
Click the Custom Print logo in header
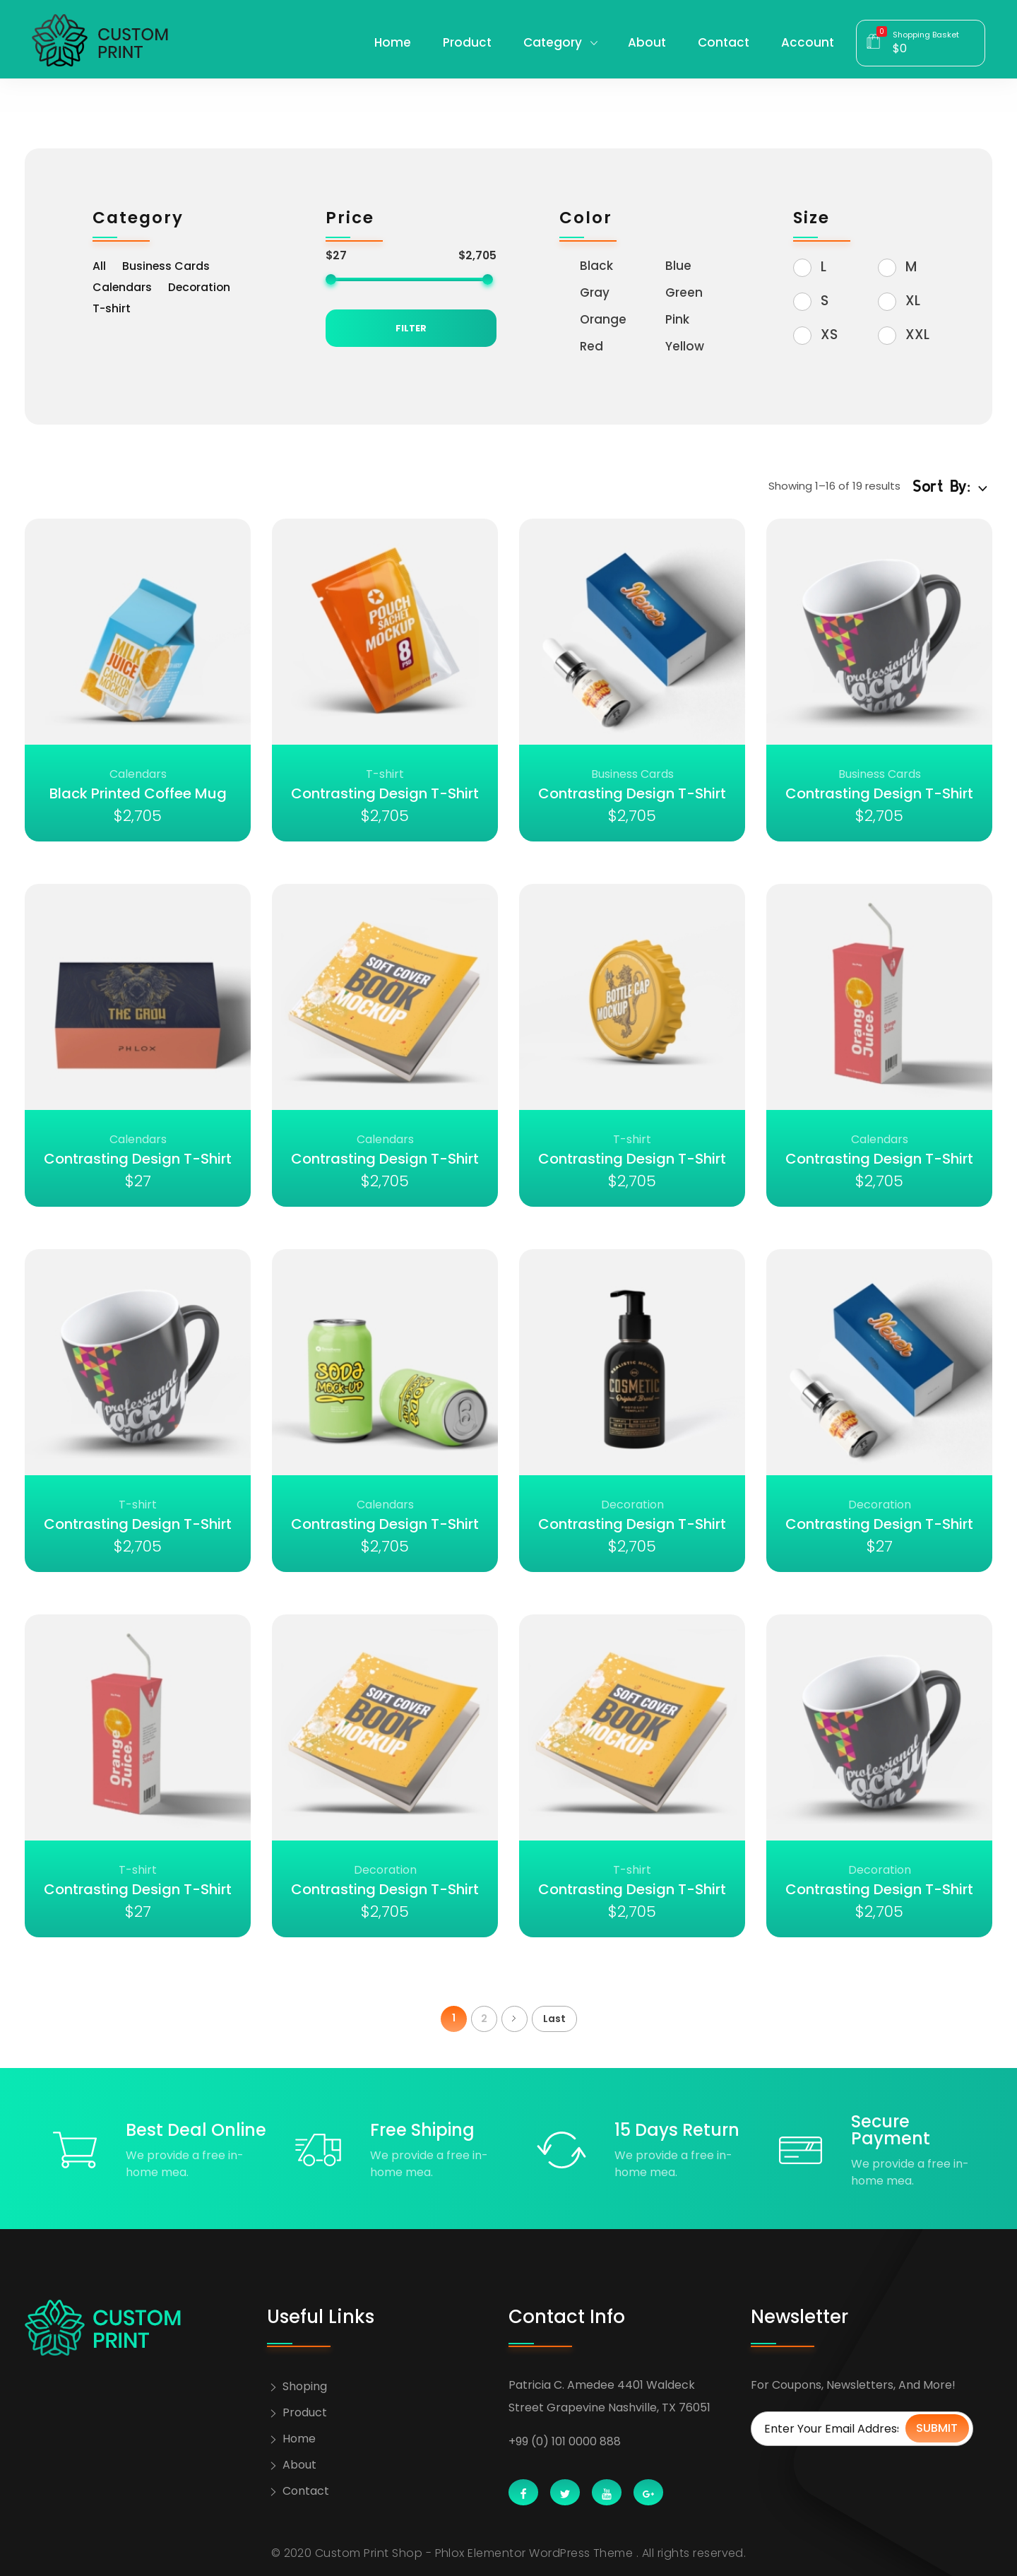tap(100, 42)
